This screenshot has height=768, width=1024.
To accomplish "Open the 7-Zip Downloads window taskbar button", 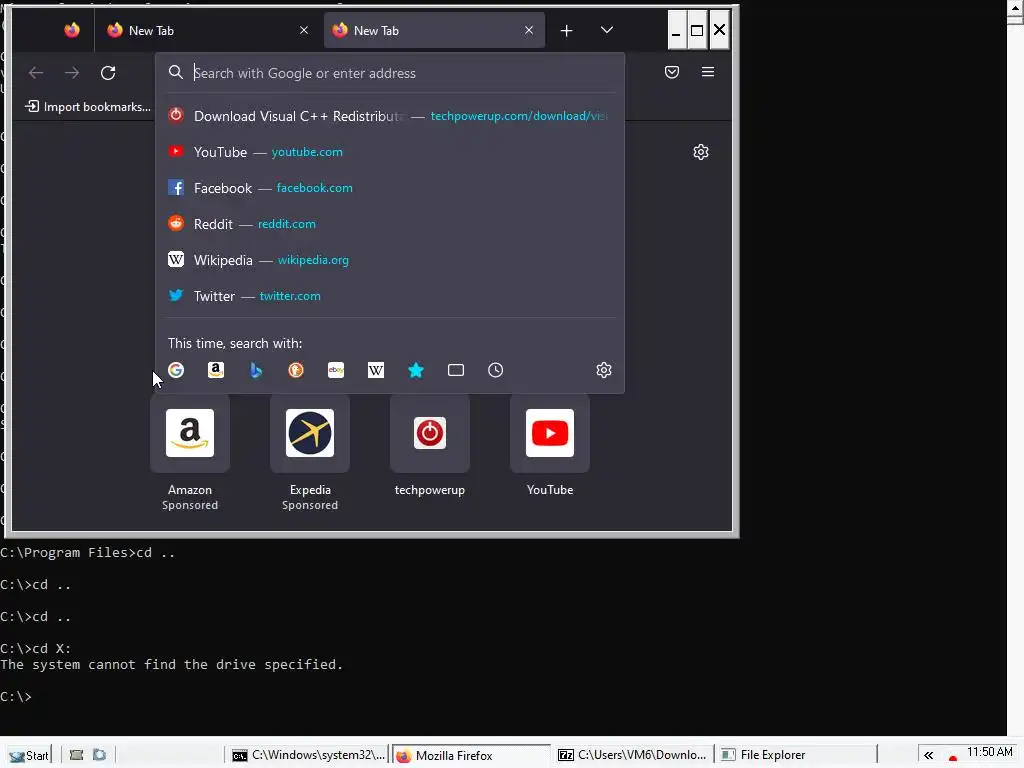I will coord(633,755).
